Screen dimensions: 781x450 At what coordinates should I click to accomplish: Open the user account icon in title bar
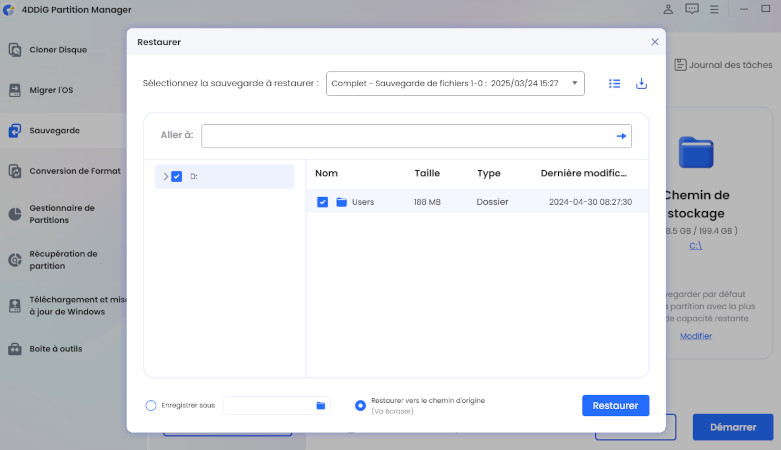pos(668,9)
